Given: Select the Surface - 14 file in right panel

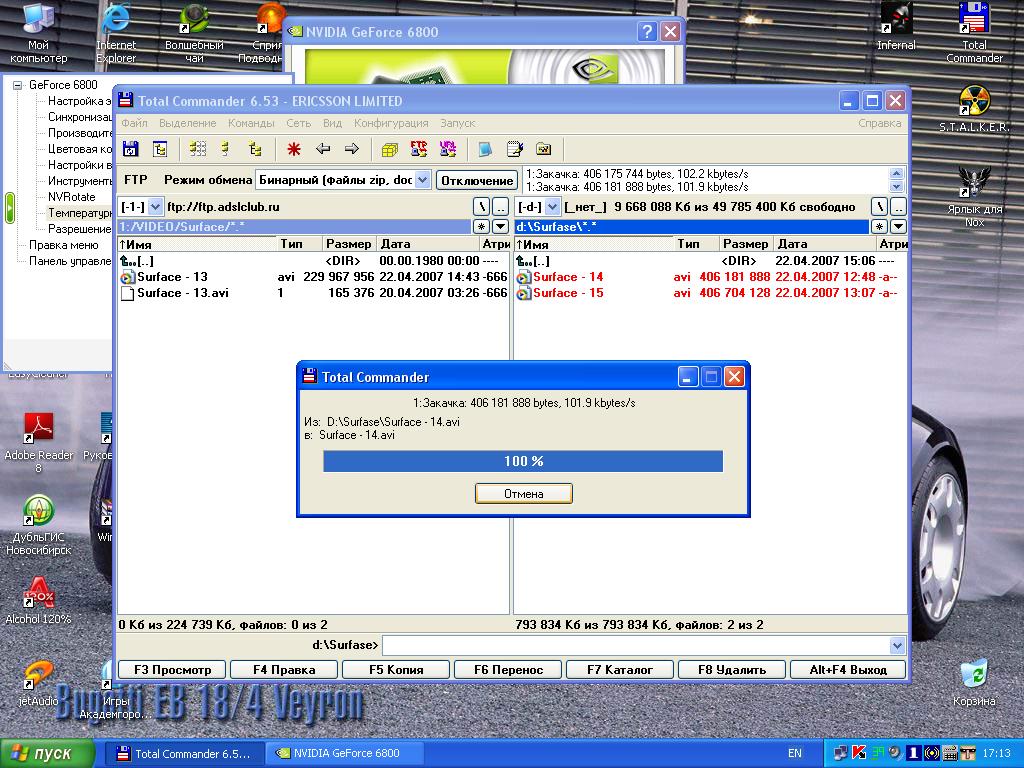Looking at the screenshot, I should click(x=711, y=277).
